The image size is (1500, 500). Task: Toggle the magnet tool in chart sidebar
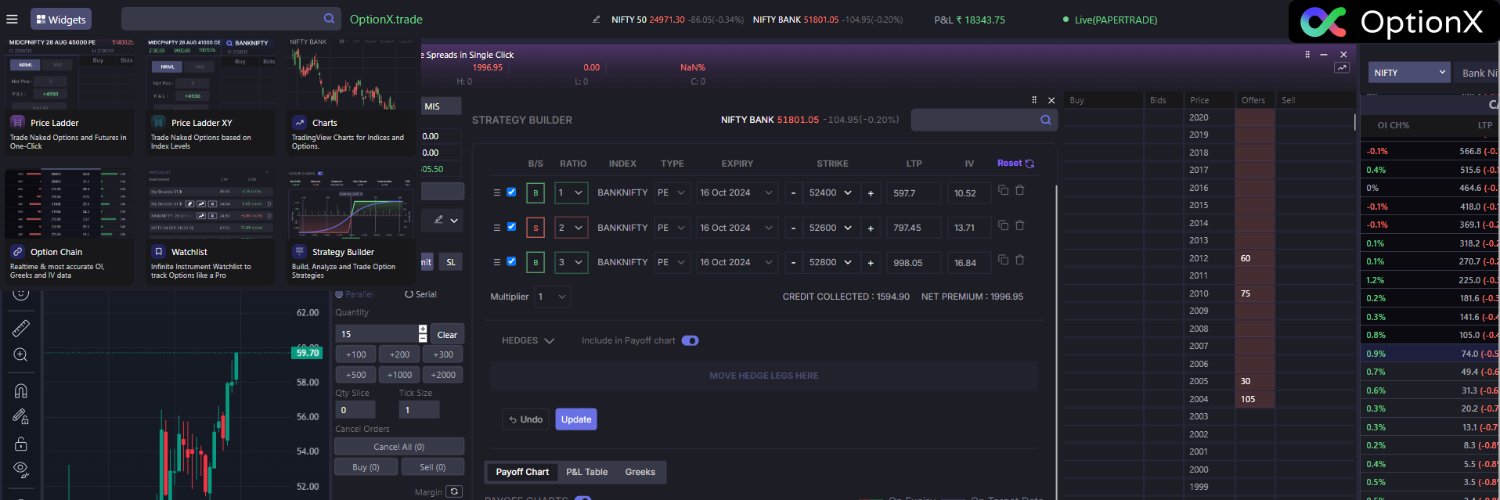tap(20, 391)
